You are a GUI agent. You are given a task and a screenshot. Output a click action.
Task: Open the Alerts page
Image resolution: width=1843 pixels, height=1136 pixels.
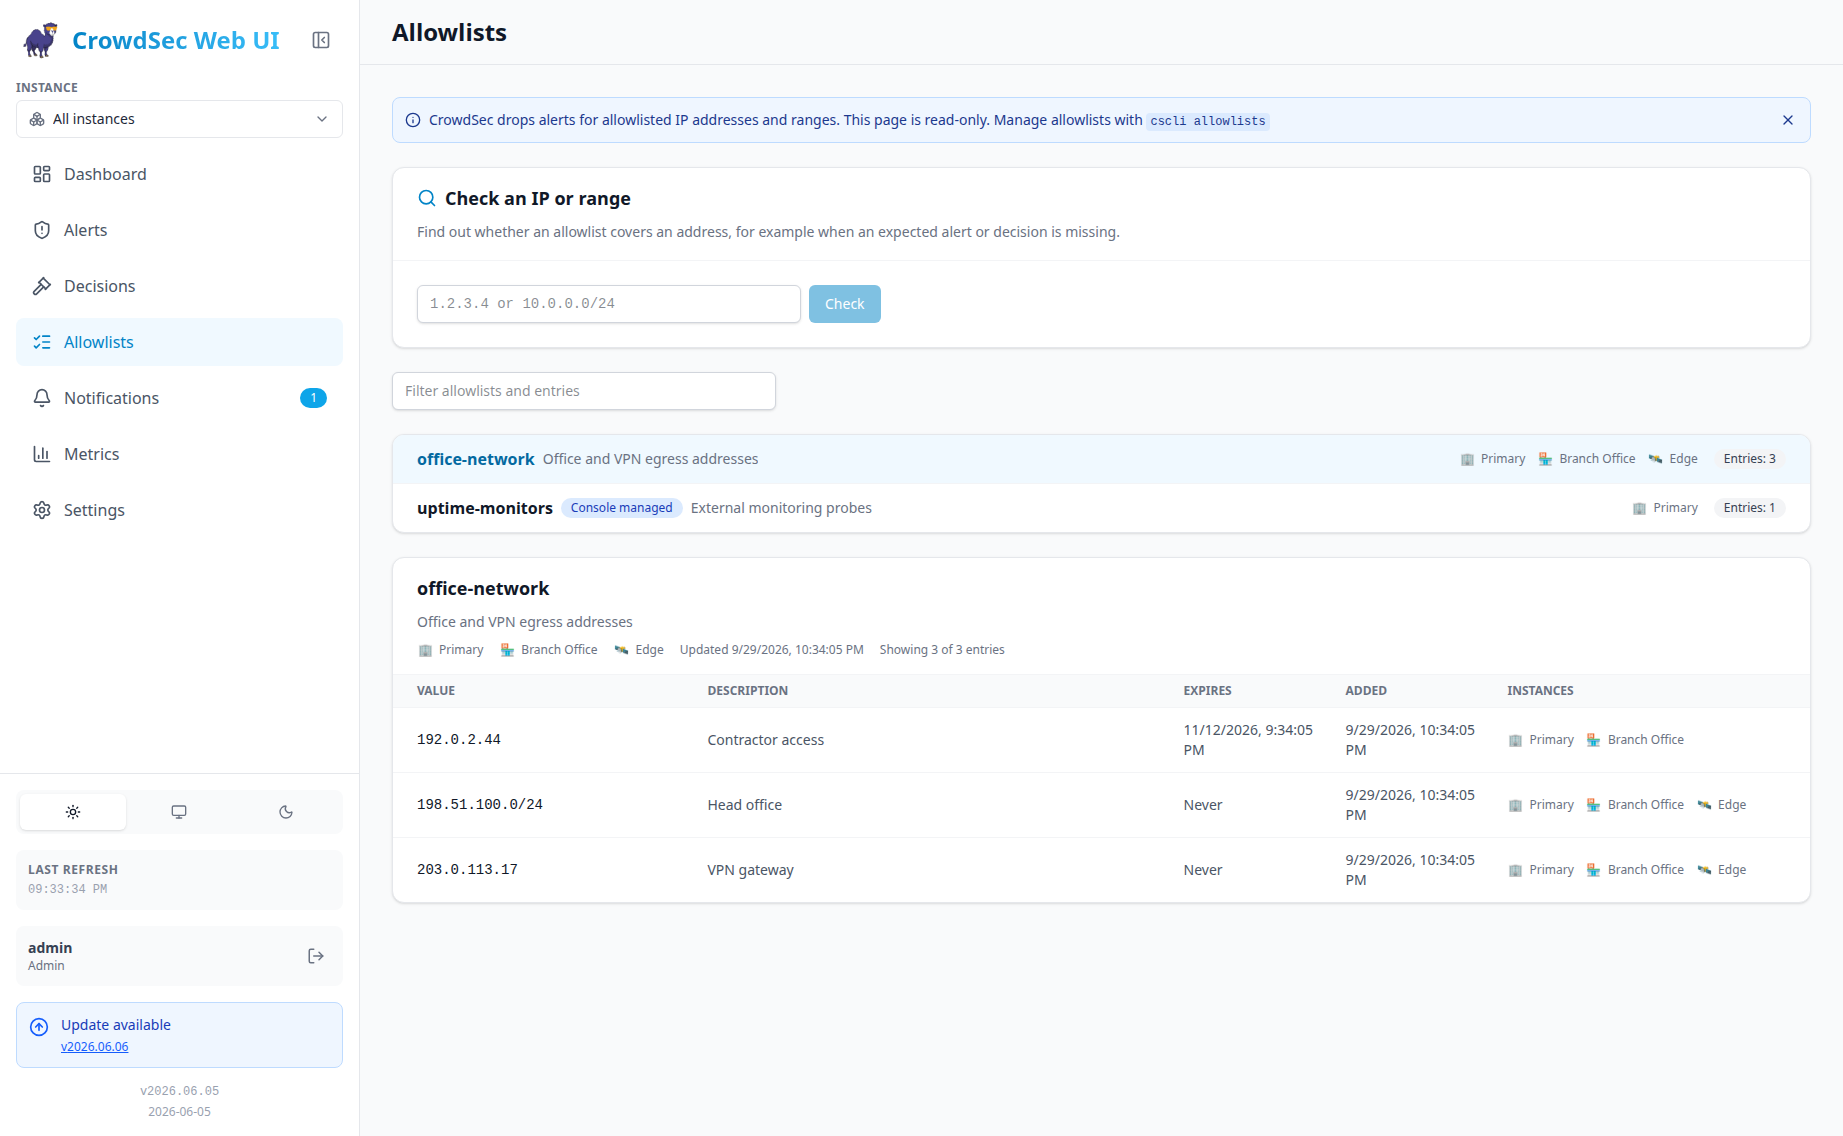tap(179, 230)
